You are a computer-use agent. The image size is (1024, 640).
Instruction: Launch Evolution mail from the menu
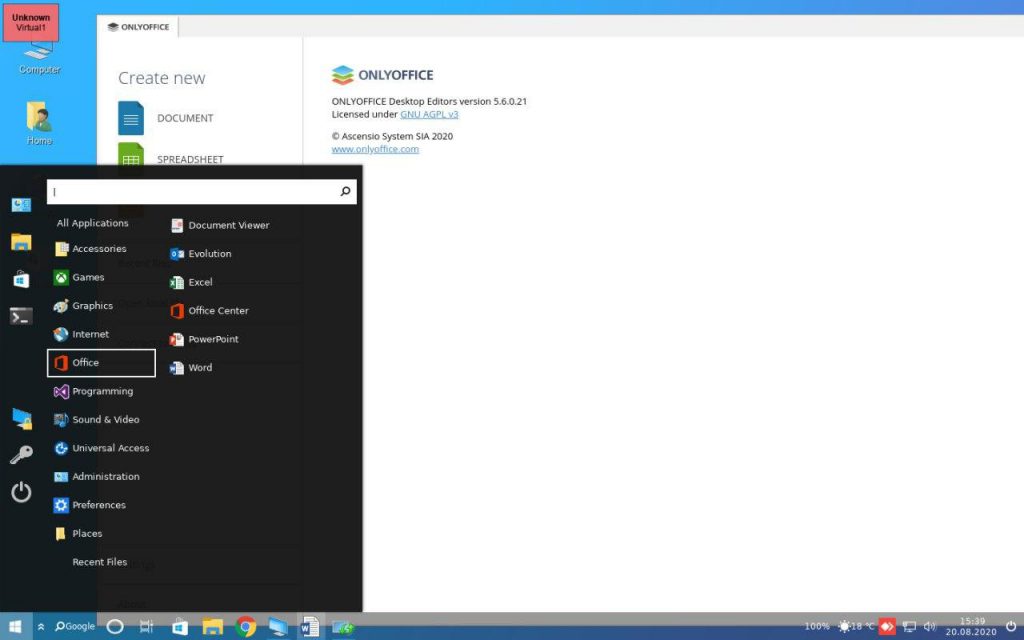[200, 253]
